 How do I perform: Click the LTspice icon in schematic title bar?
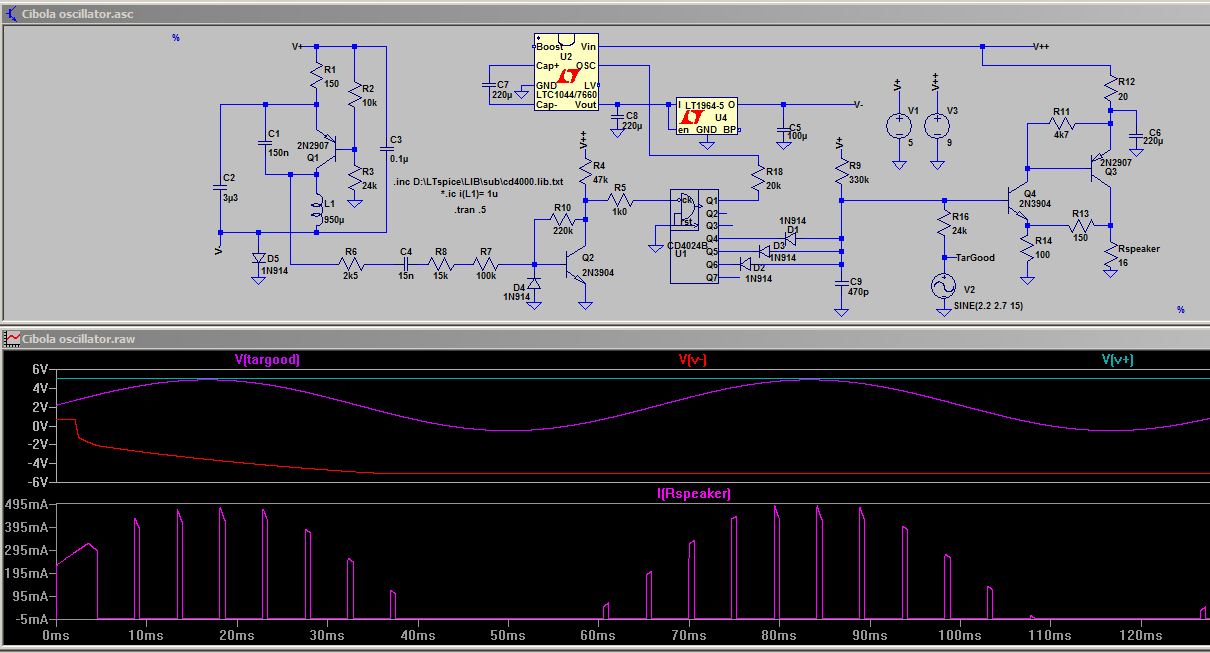[11, 15]
